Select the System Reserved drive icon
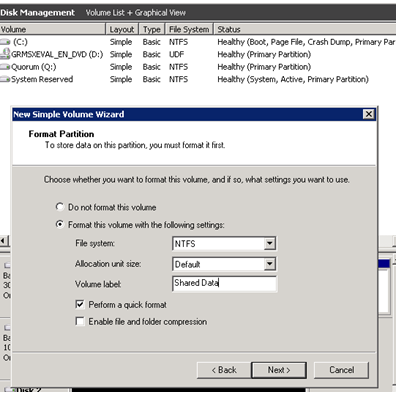Image resolution: width=401 pixels, height=394 pixels. click(x=5, y=79)
